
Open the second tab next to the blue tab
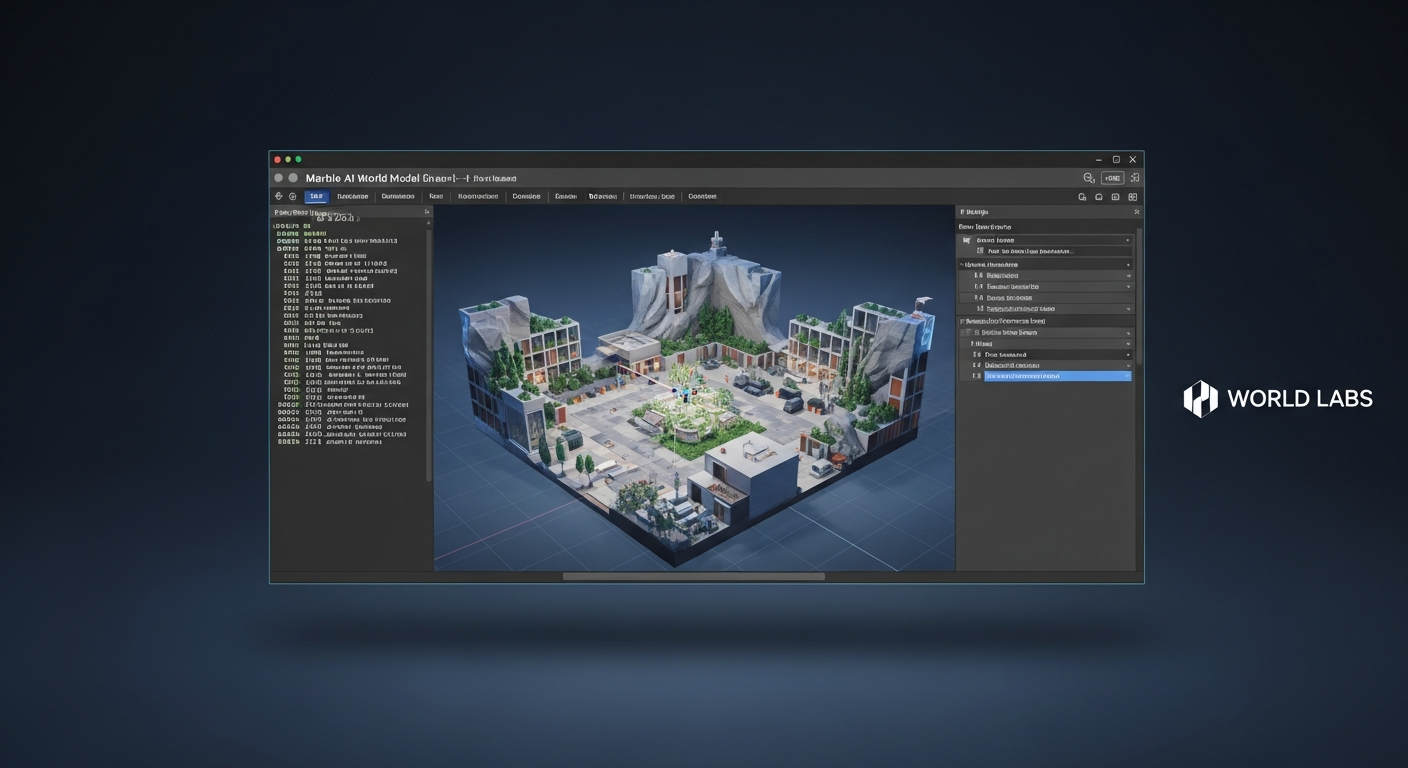(352, 197)
